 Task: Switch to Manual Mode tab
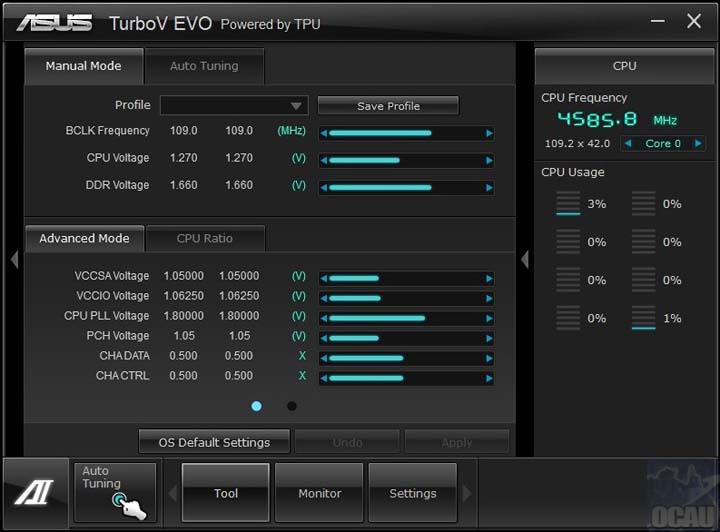pos(84,66)
